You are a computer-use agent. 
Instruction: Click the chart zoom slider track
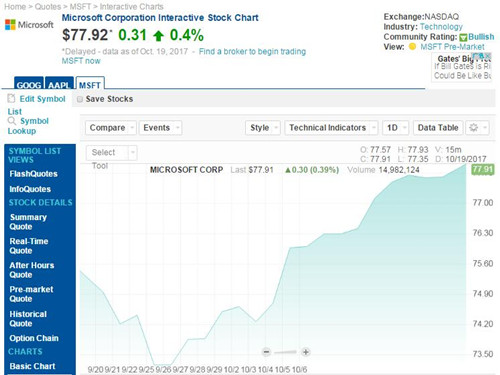pyautogui.click(x=286, y=352)
